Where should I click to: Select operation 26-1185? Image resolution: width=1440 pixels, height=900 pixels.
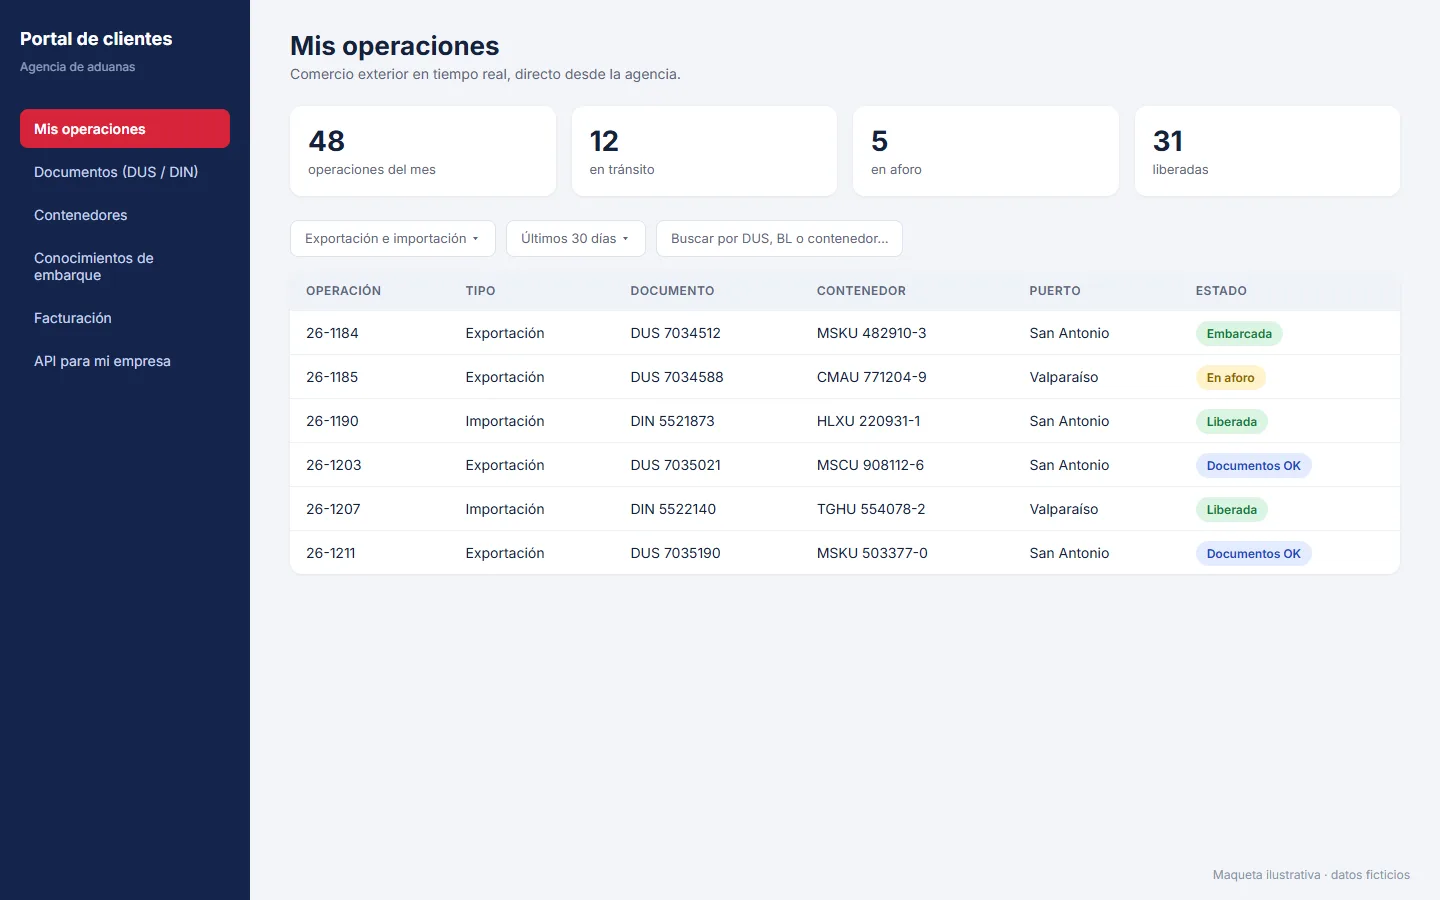(332, 377)
